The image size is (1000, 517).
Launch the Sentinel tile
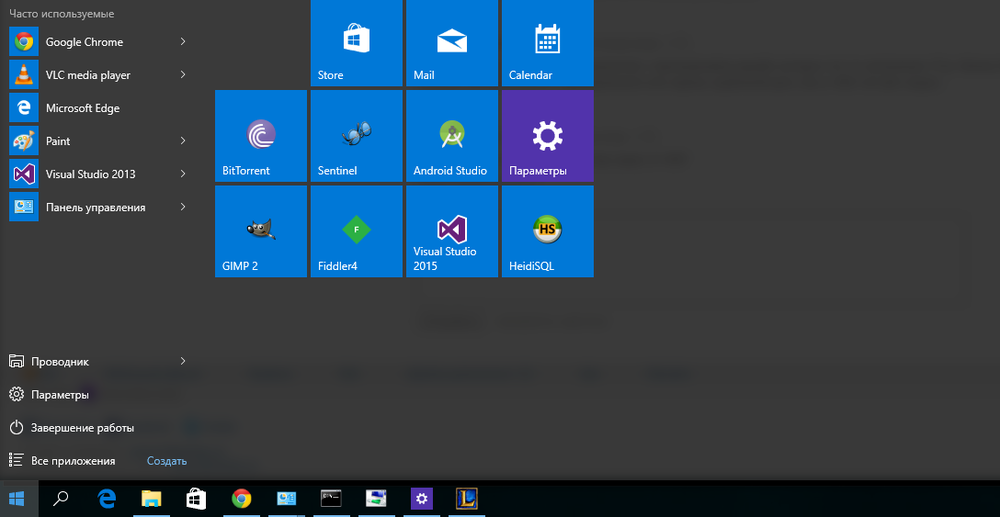356,136
